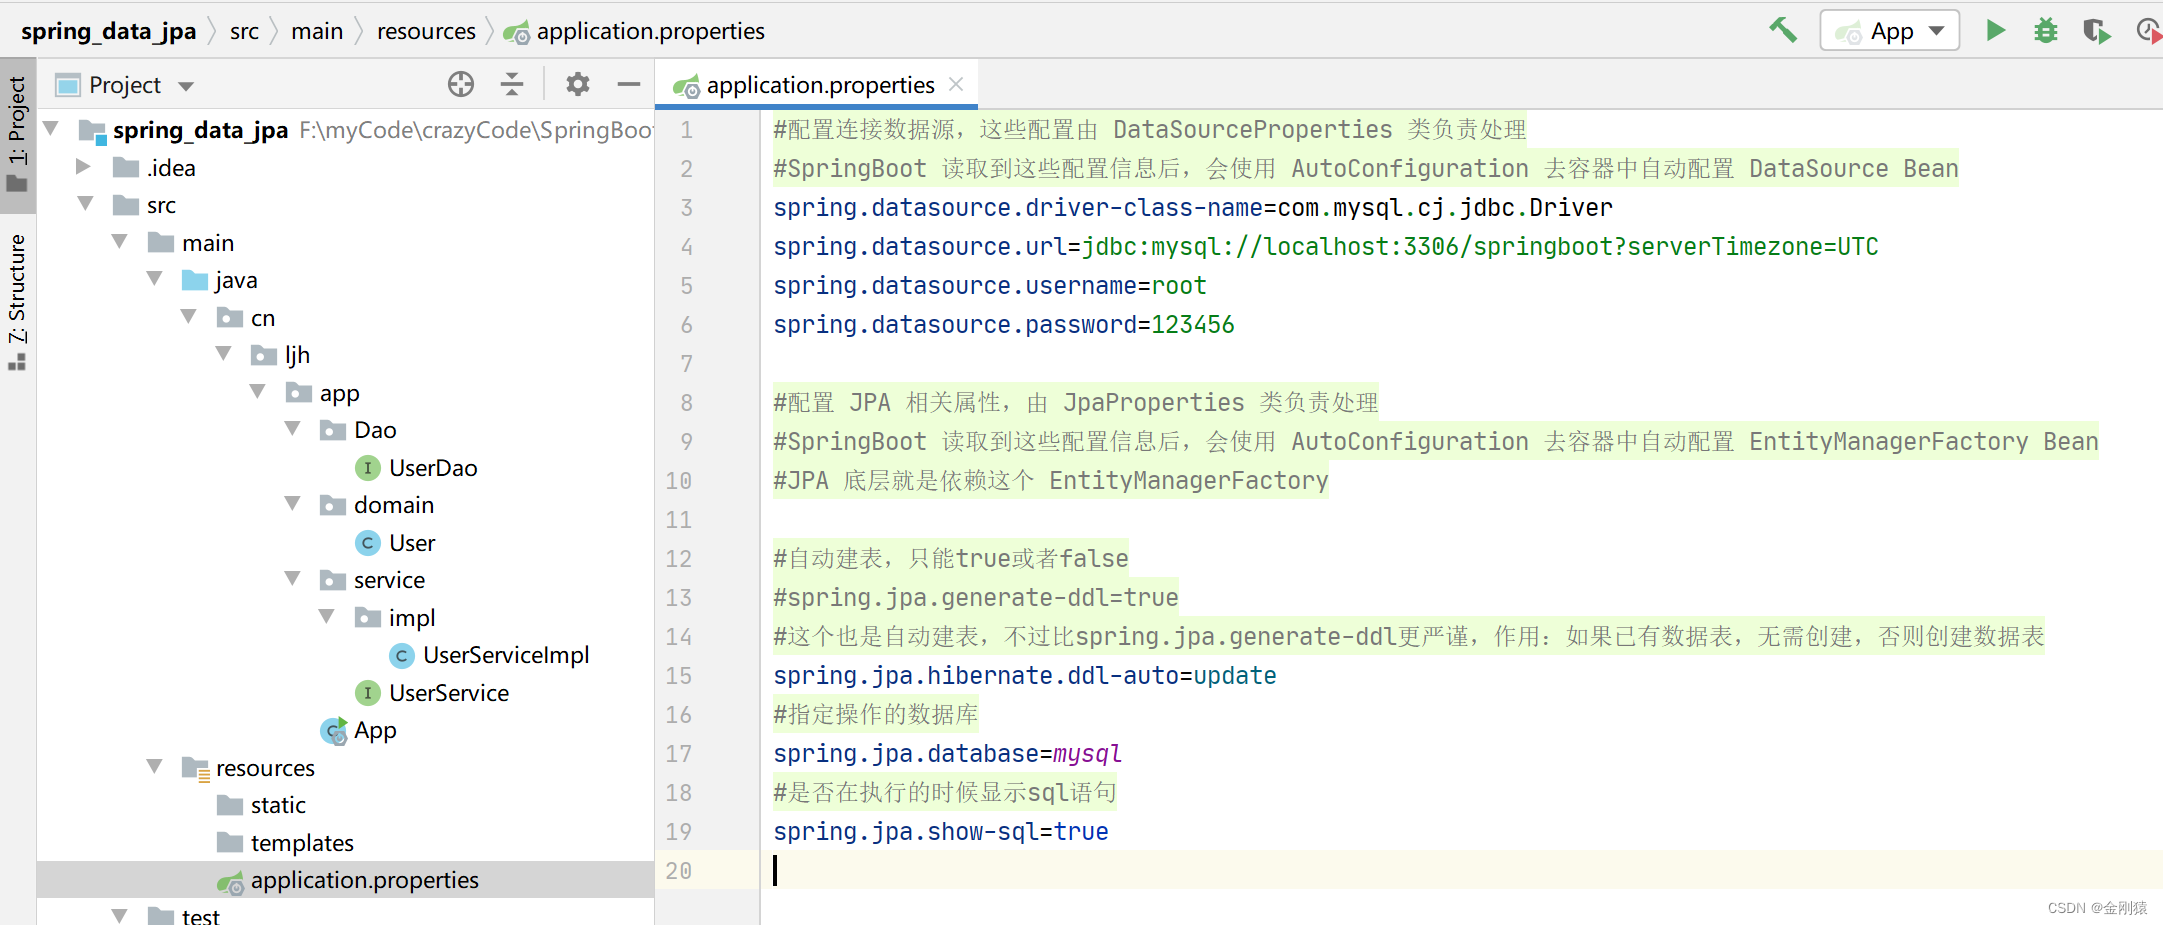The width and height of the screenshot is (2163, 925).
Task: Open the App run configuration dropdown
Action: pos(1889,30)
